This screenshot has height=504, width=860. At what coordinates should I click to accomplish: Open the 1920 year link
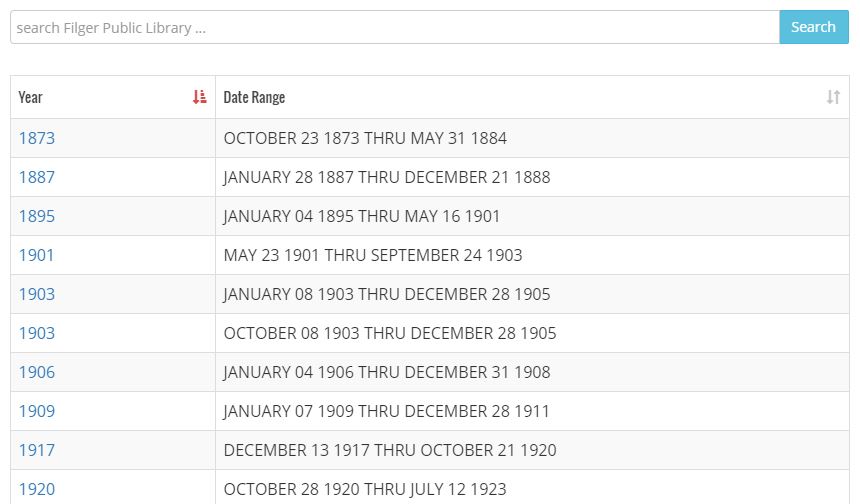click(37, 489)
